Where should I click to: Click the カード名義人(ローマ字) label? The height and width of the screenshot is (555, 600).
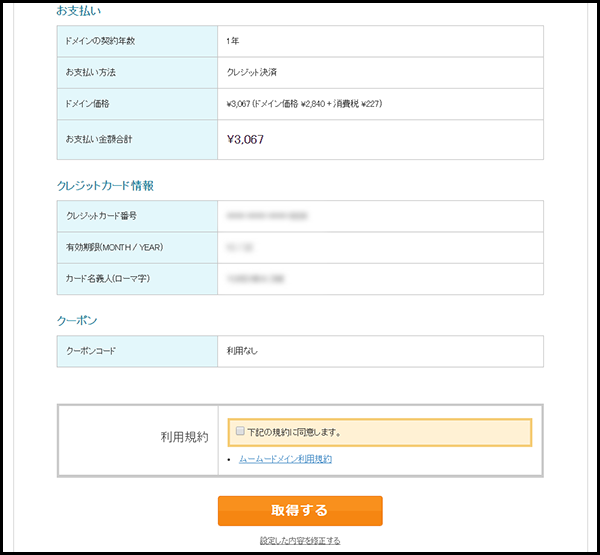(110, 278)
